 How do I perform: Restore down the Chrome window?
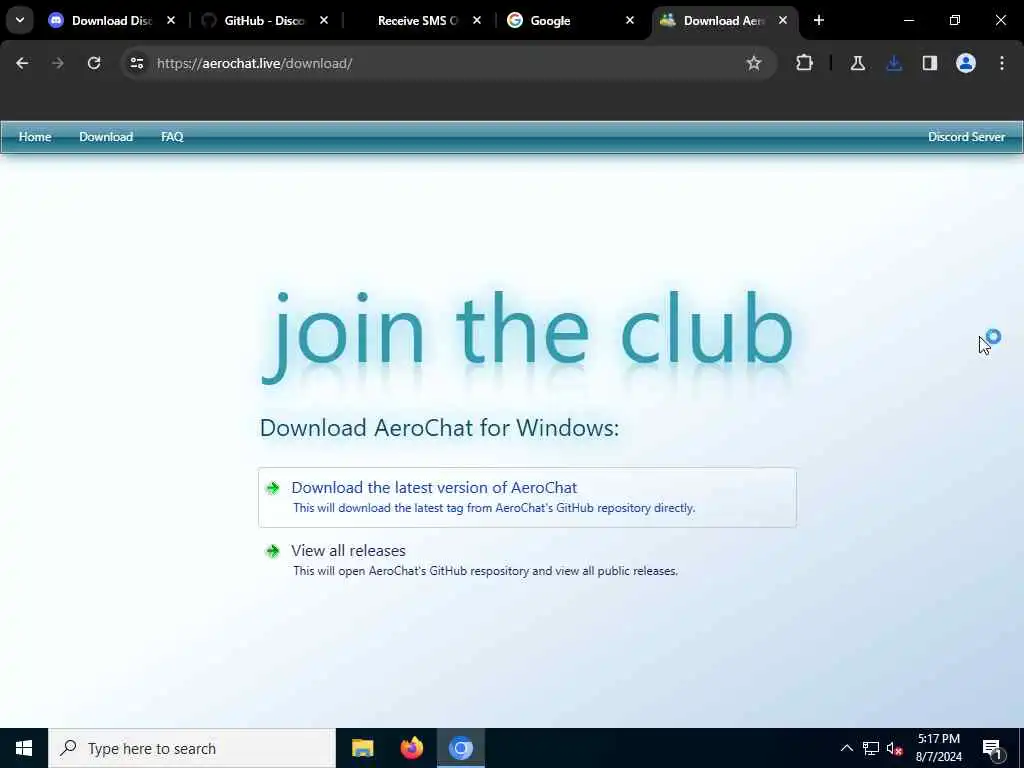pyautogui.click(x=955, y=20)
